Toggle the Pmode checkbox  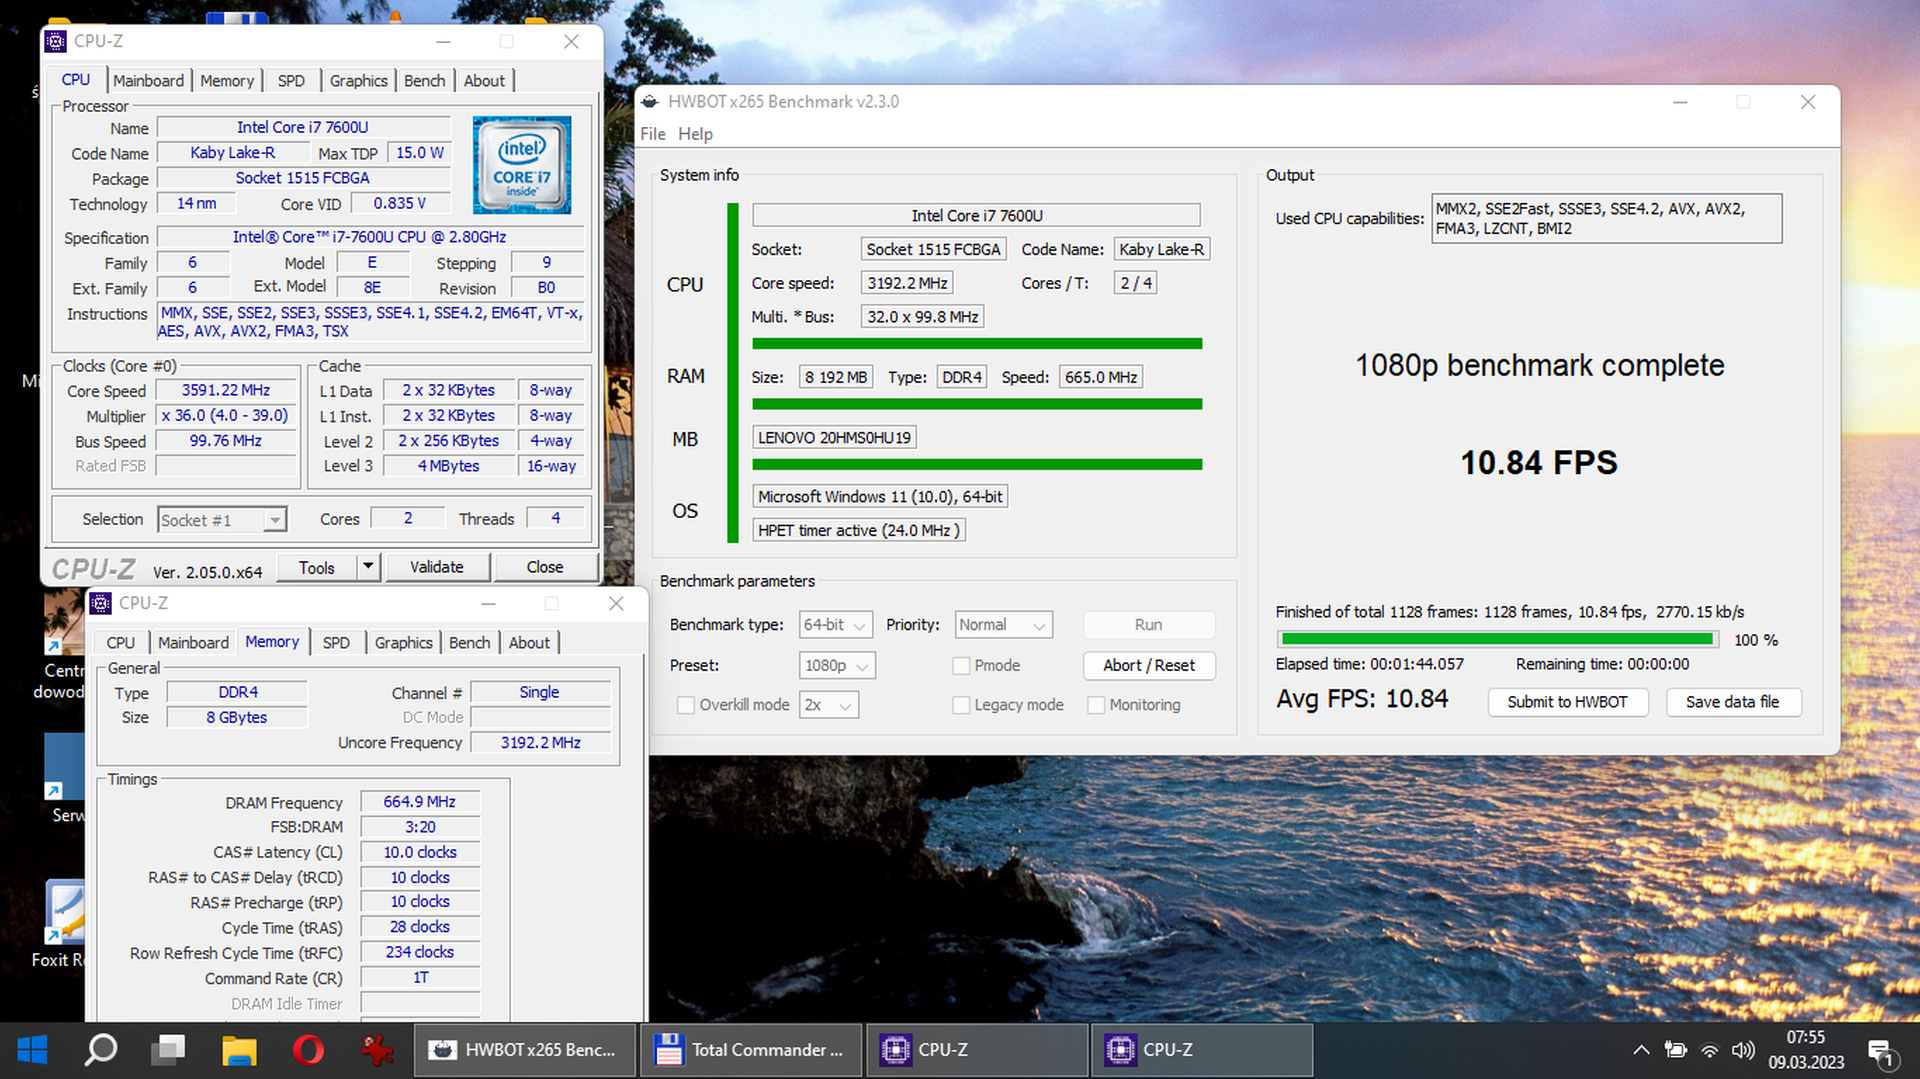pos(961,666)
